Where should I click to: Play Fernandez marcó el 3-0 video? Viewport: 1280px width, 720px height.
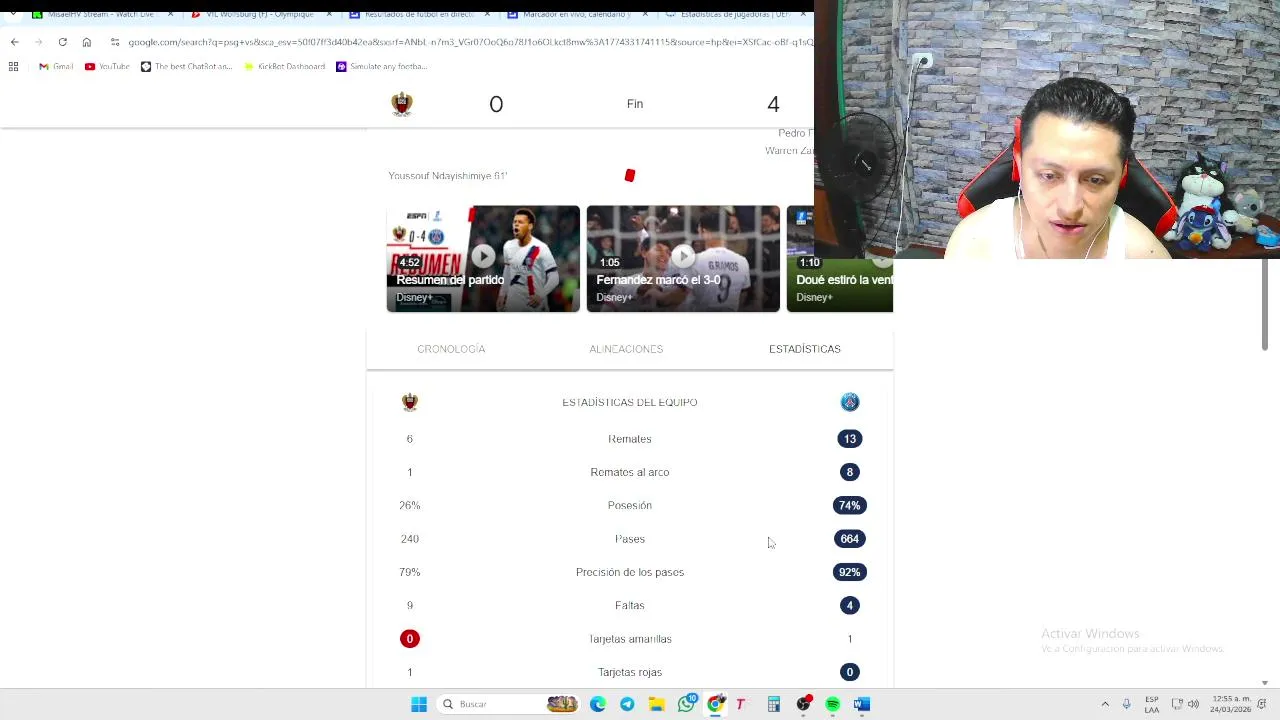point(683,258)
